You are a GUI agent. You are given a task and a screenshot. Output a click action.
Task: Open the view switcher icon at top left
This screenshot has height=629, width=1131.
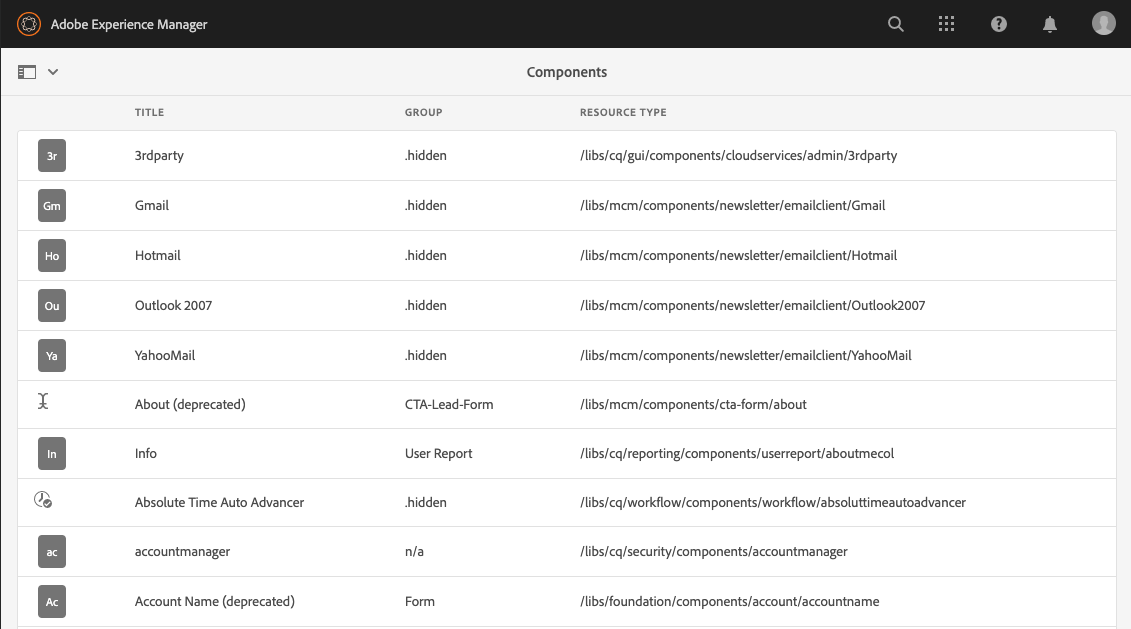pos(26,71)
